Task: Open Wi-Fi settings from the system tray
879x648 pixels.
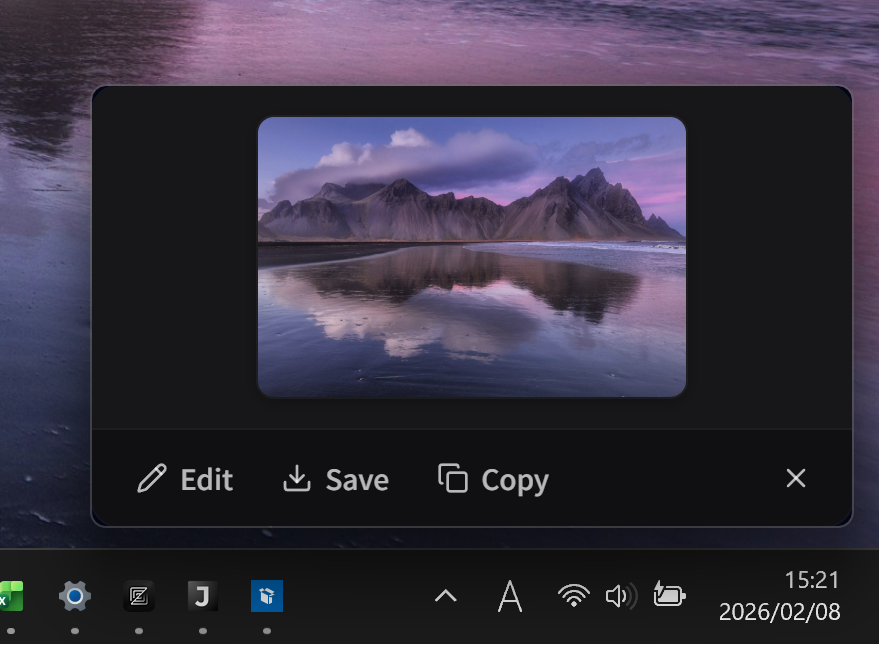Action: pyautogui.click(x=572, y=595)
